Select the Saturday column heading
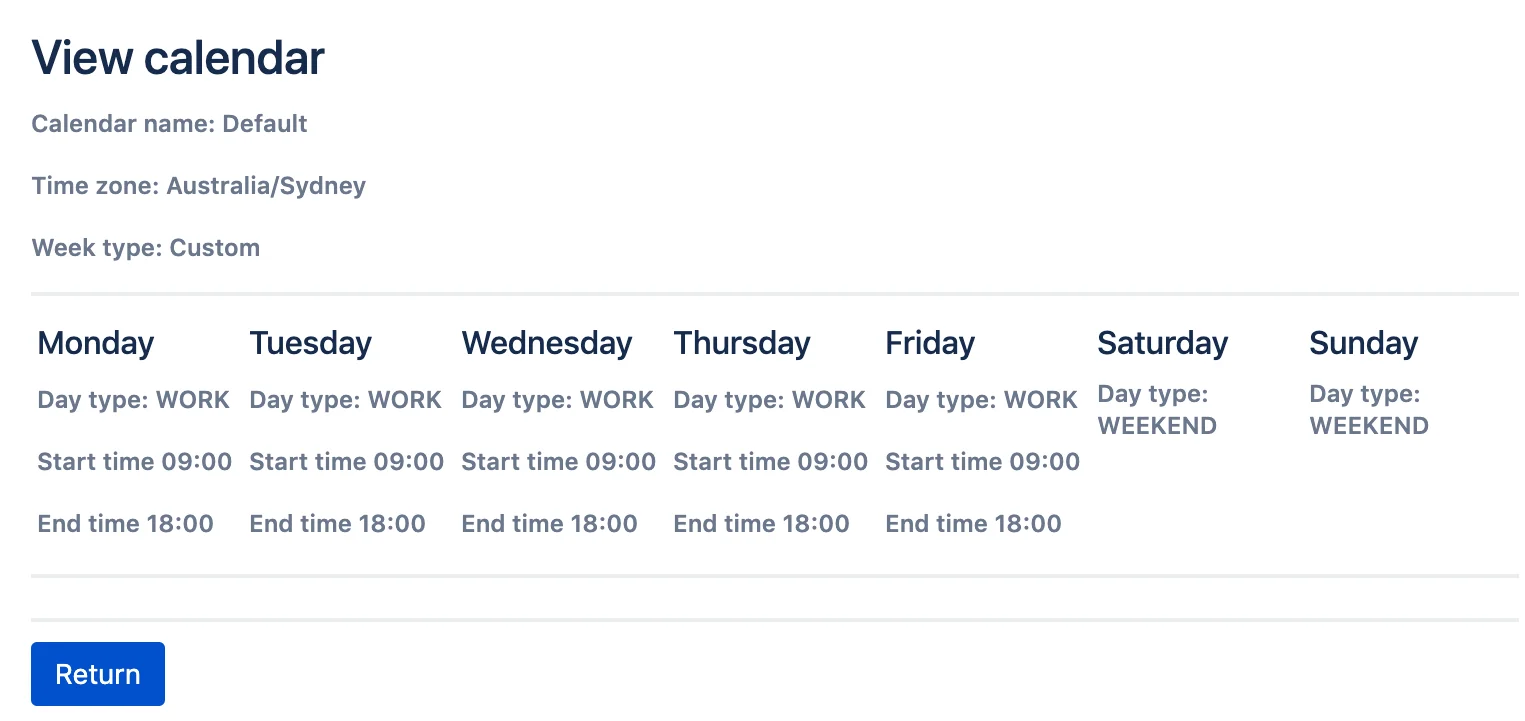 pyautogui.click(x=1163, y=343)
